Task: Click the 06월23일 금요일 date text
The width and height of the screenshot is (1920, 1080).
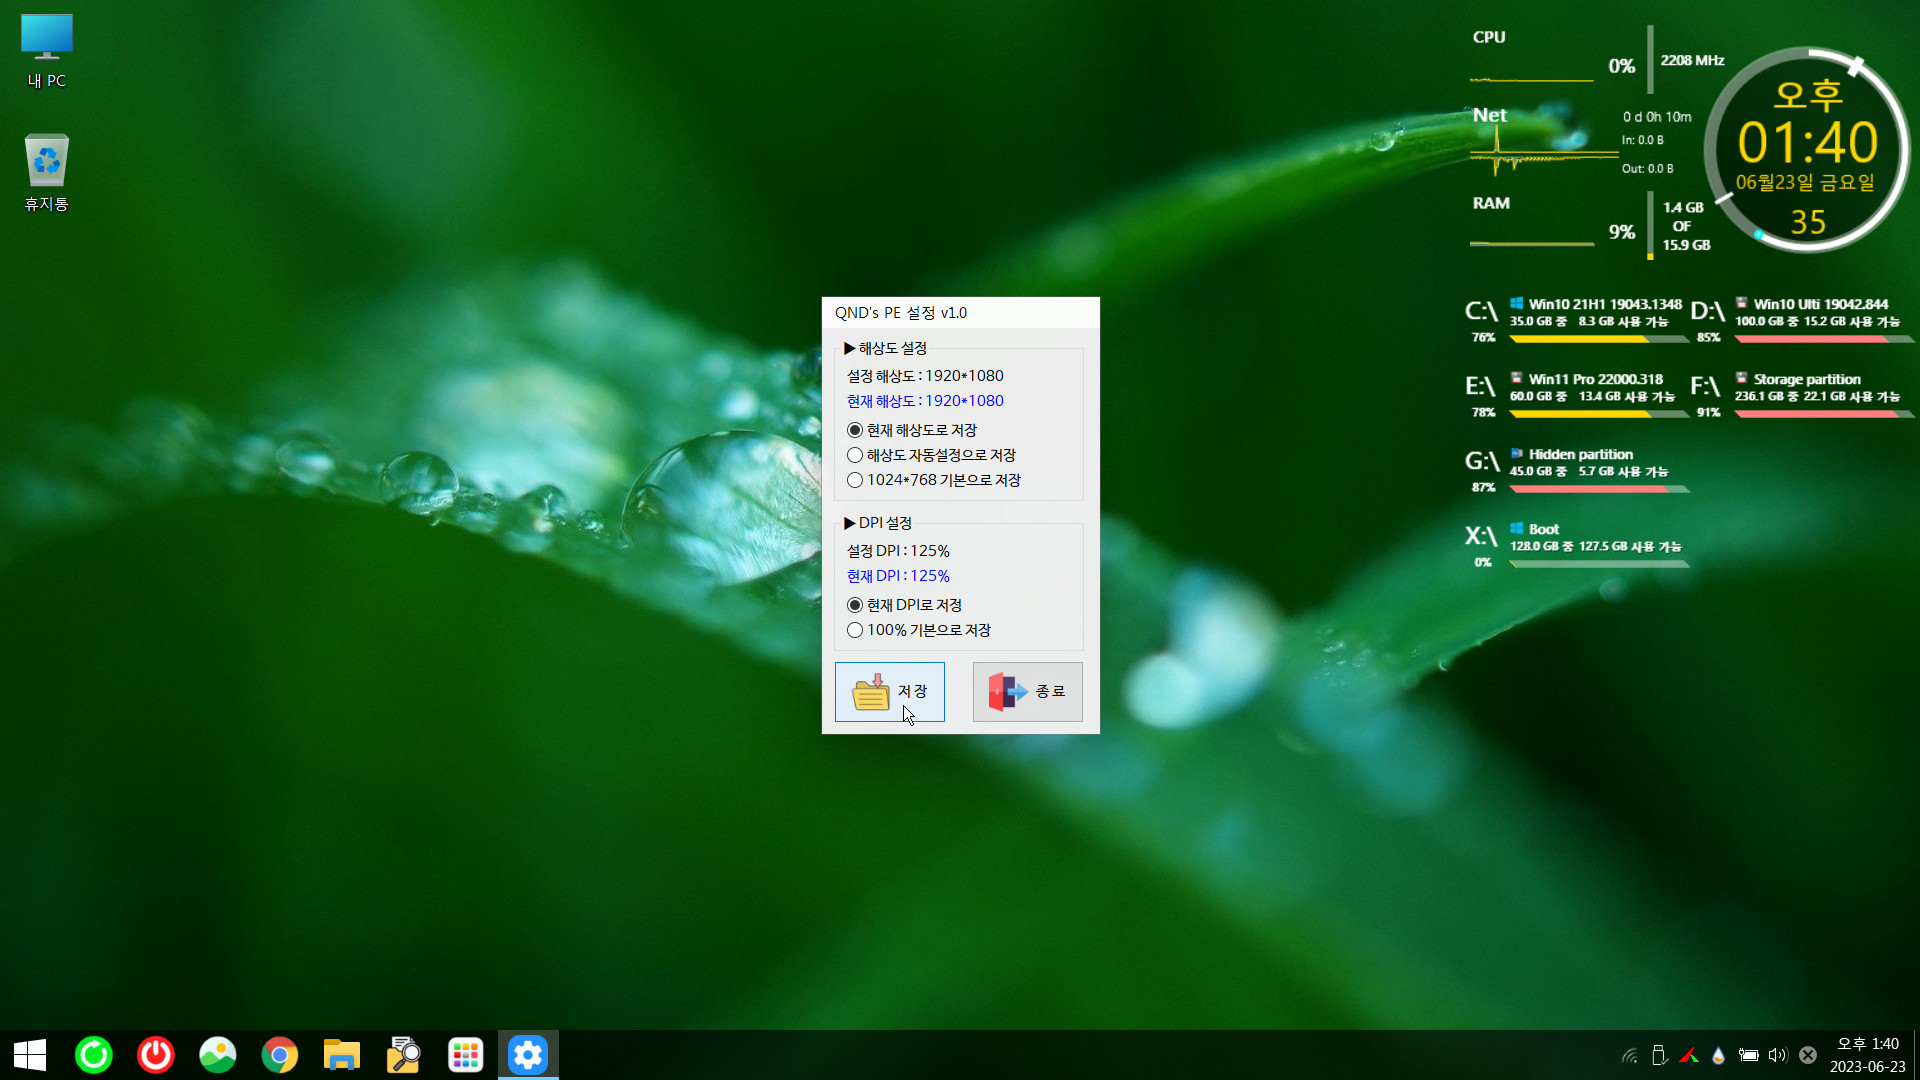Action: coord(1805,183)
